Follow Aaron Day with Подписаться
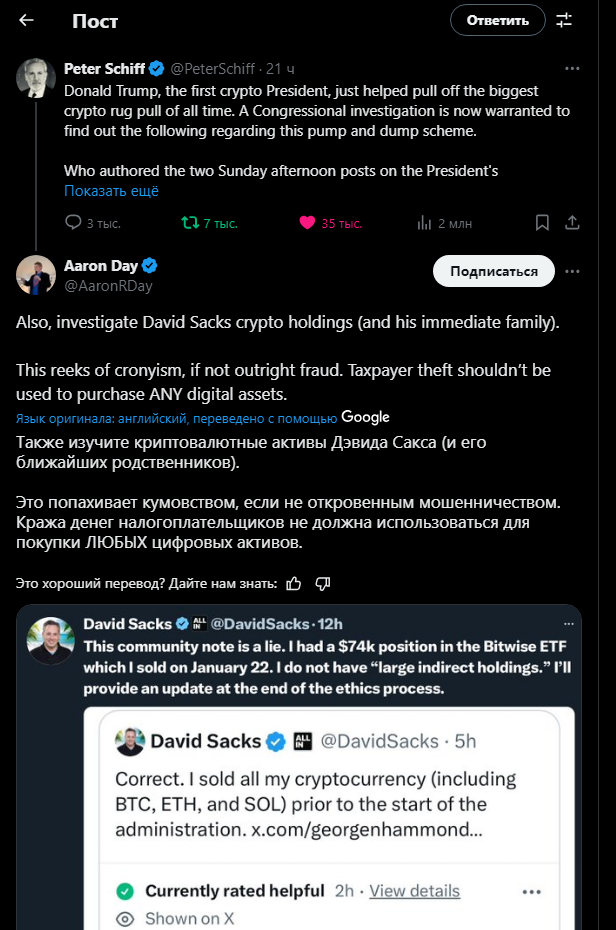Viewport: 616px width, 930px height. [x=494, y=271]
